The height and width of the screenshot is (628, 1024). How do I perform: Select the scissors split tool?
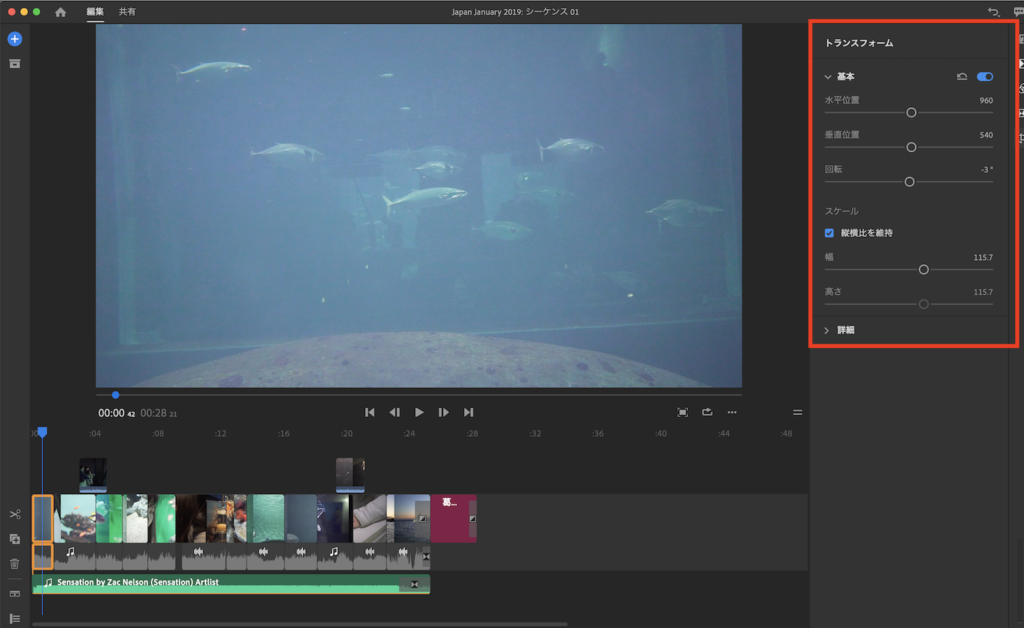15,514
